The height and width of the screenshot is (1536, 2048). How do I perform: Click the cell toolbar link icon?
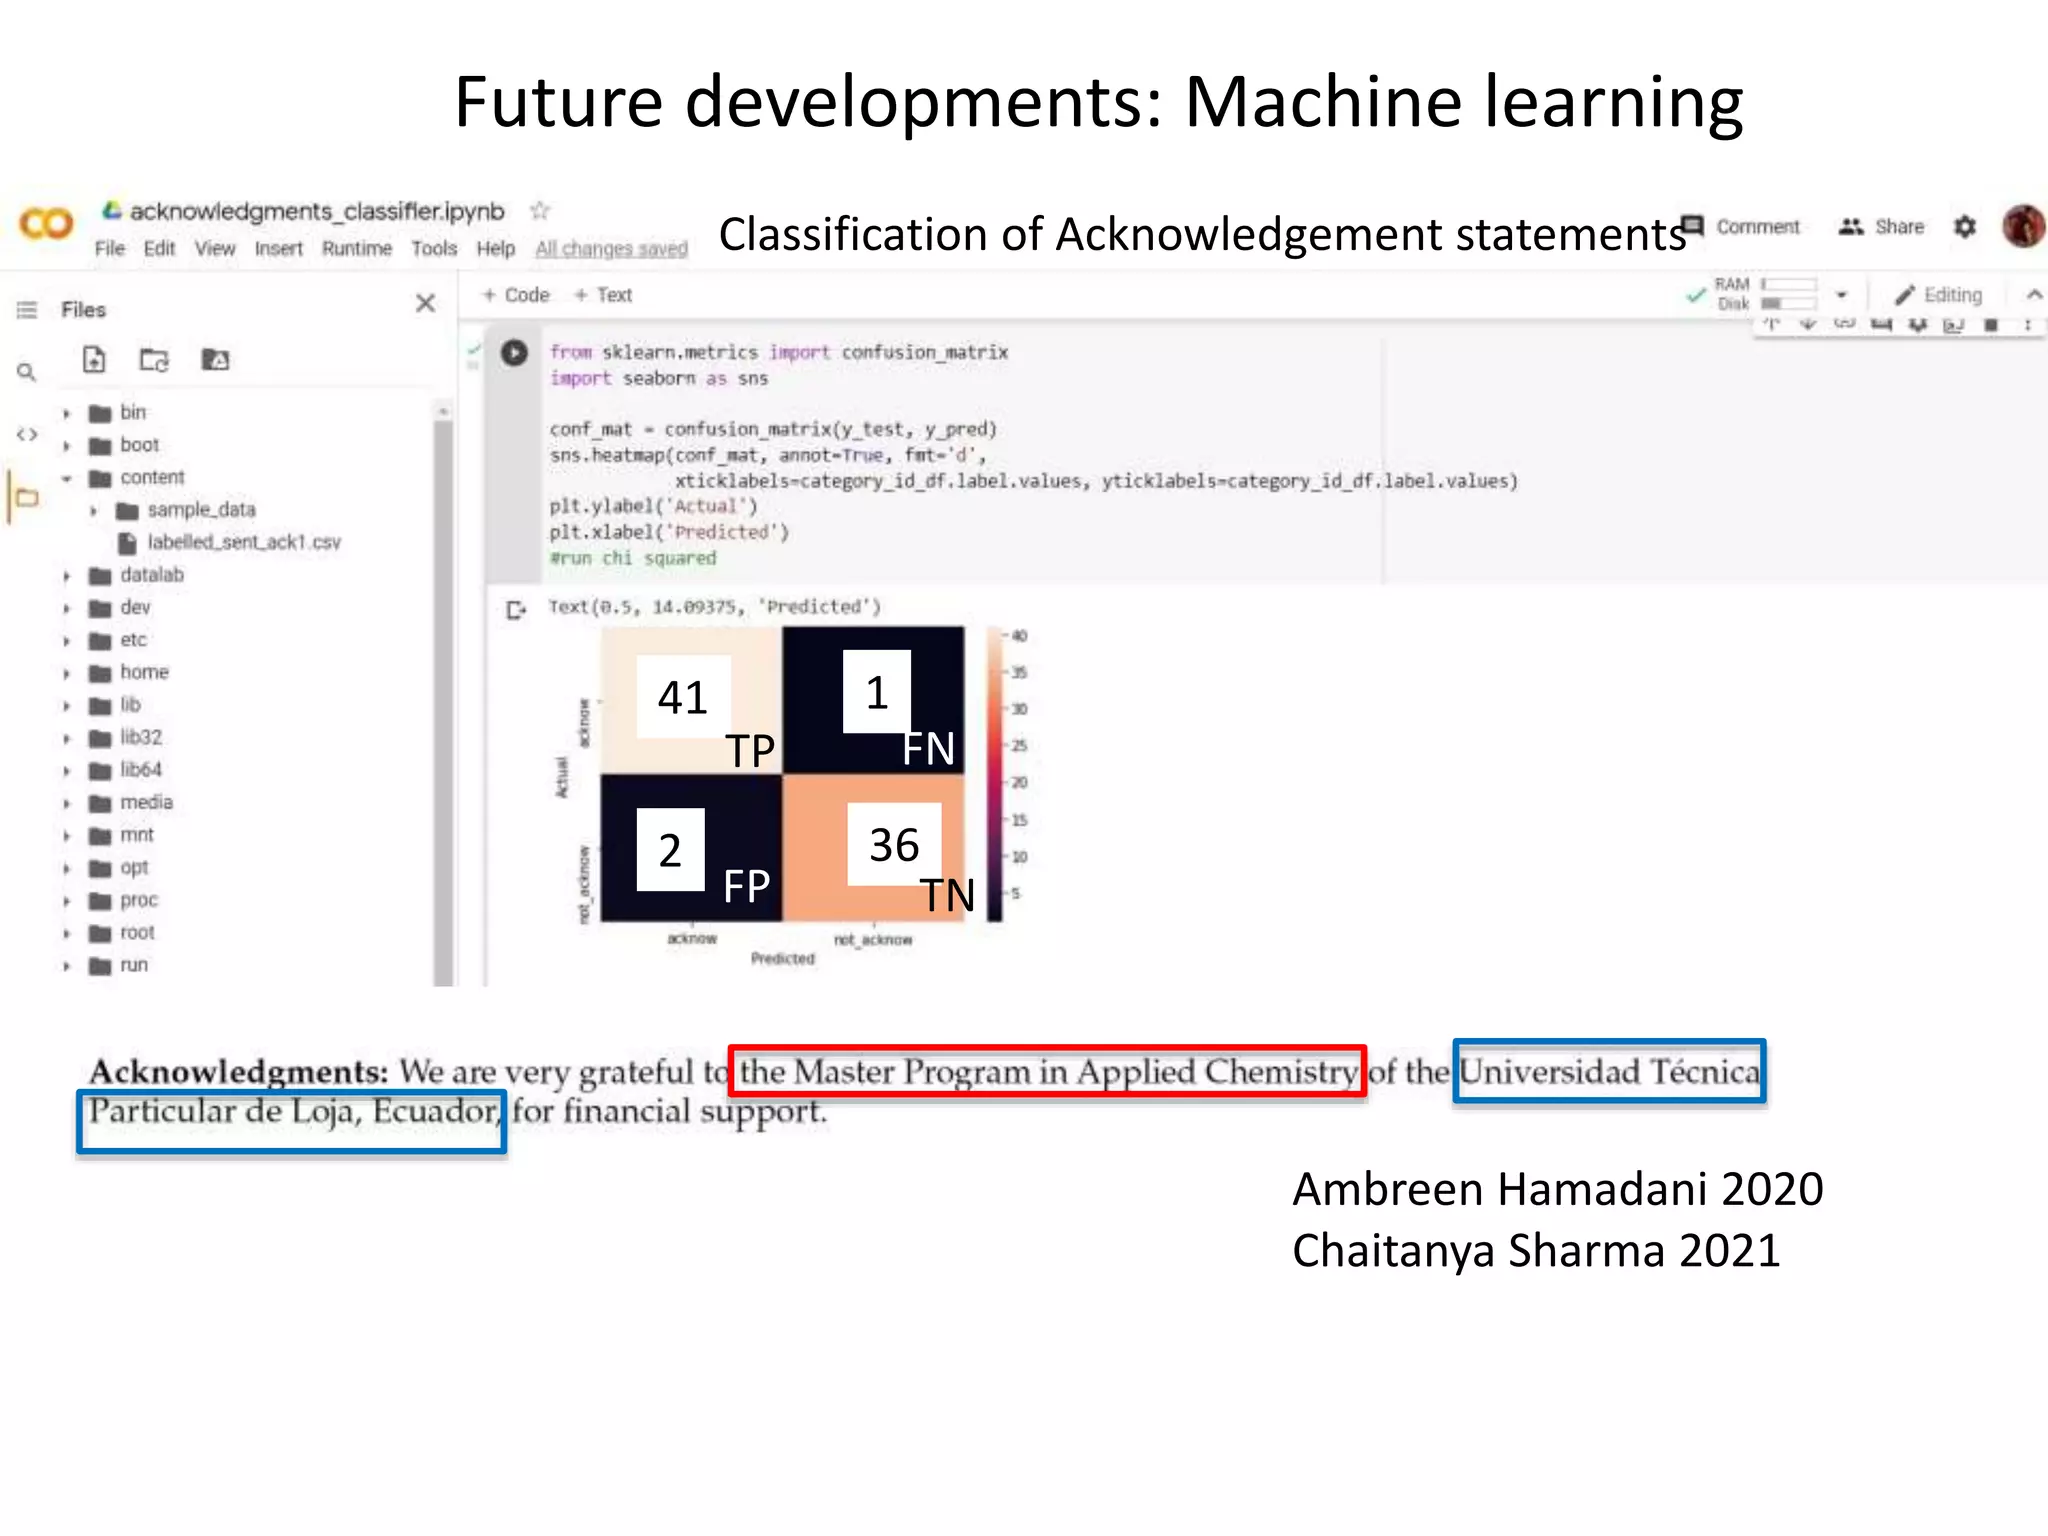point(1845,325)
